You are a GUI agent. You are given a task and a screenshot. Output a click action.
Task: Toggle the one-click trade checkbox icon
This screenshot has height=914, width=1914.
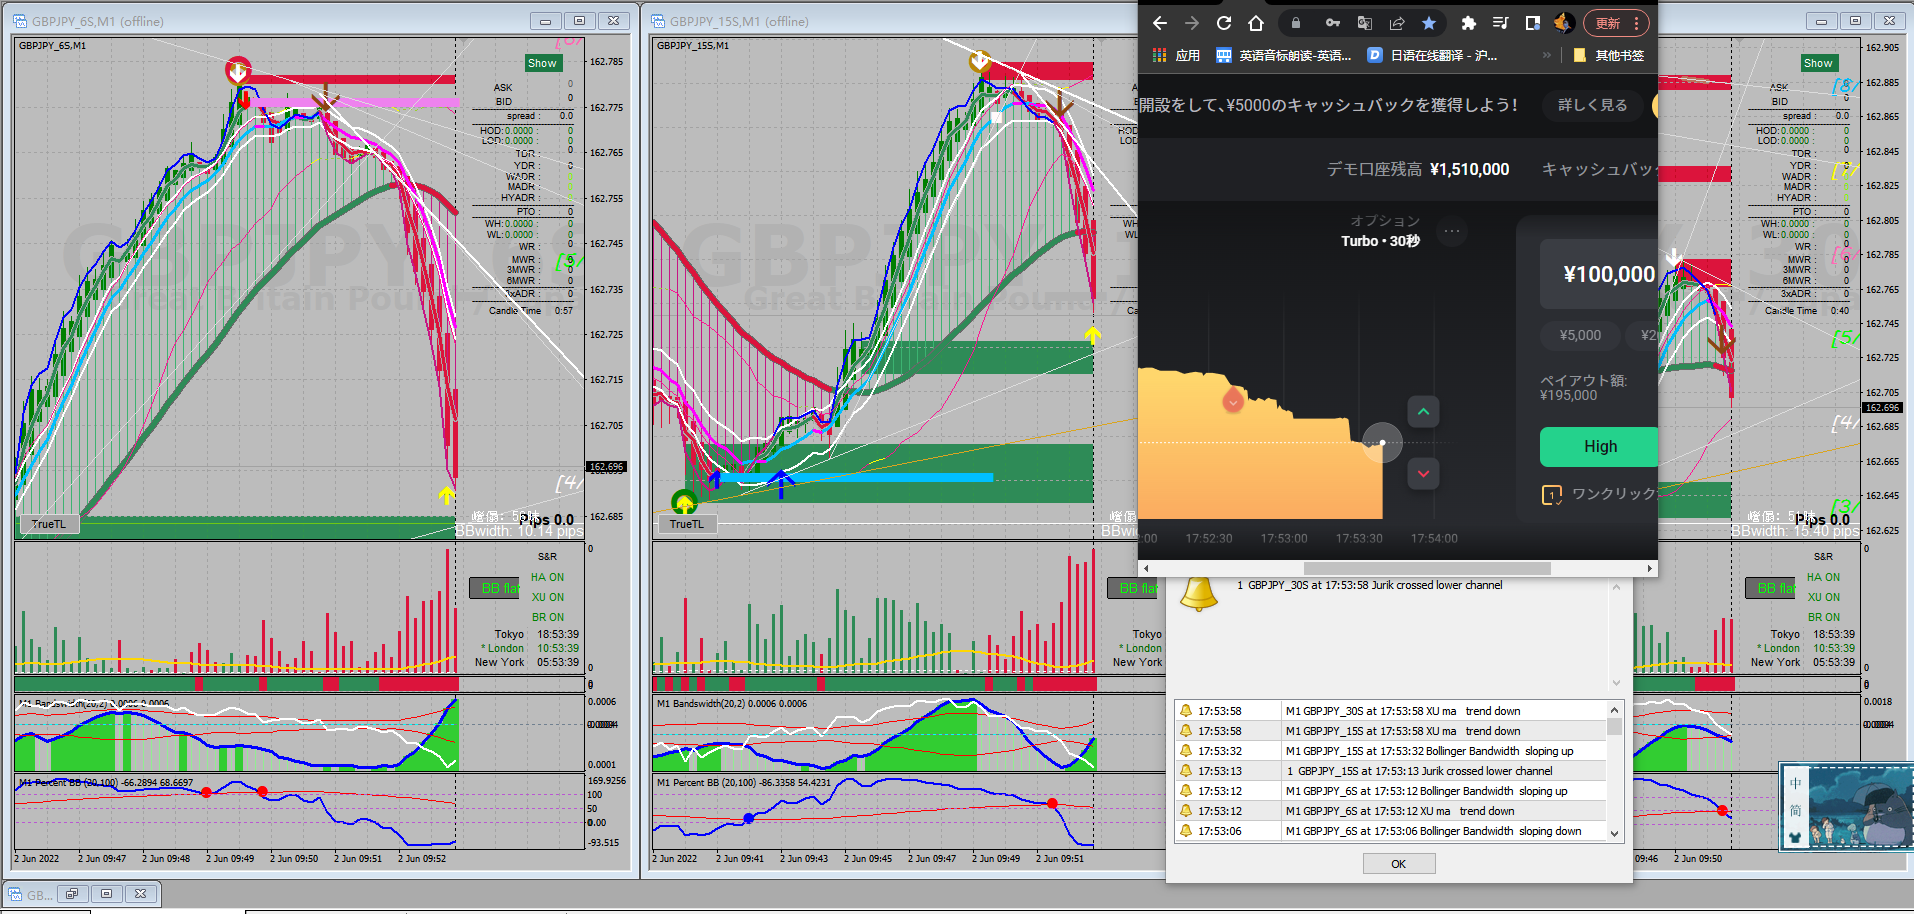click(1551, 495)
